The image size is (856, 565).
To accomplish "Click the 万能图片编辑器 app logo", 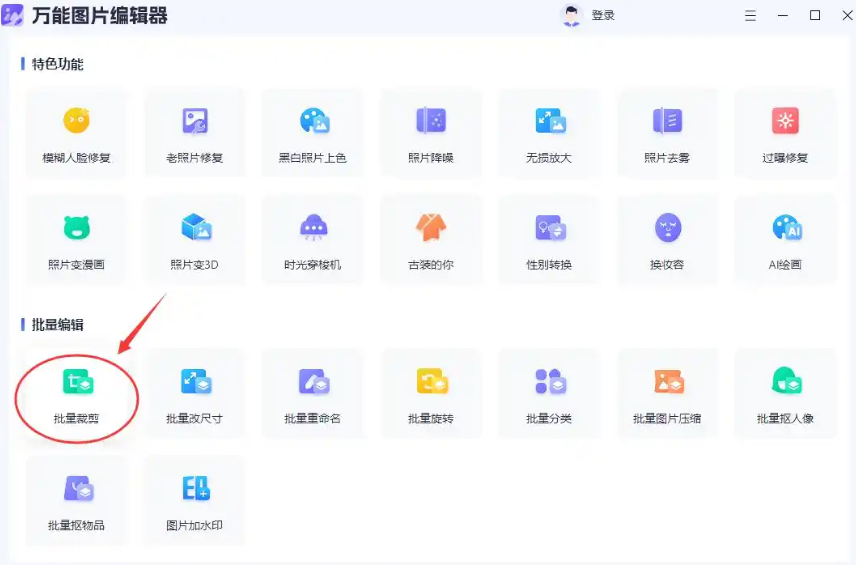I will (12, 15).
